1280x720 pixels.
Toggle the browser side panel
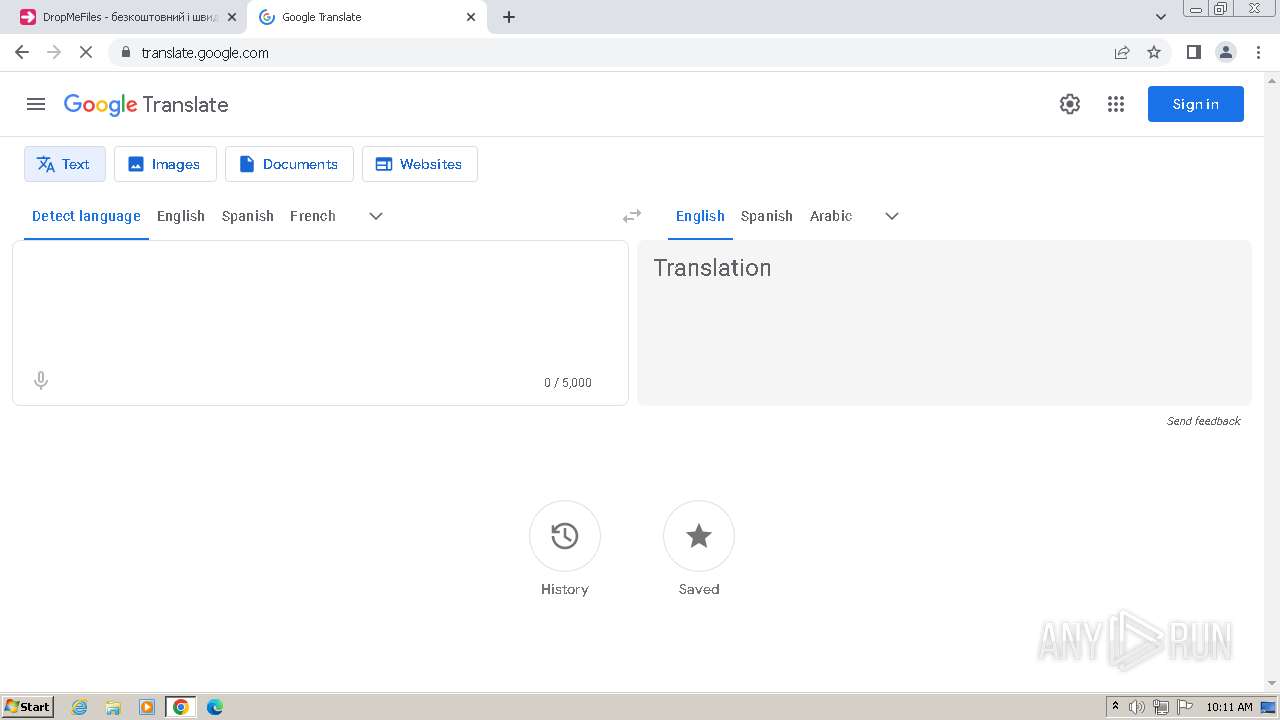click(x=1193, y=52)
